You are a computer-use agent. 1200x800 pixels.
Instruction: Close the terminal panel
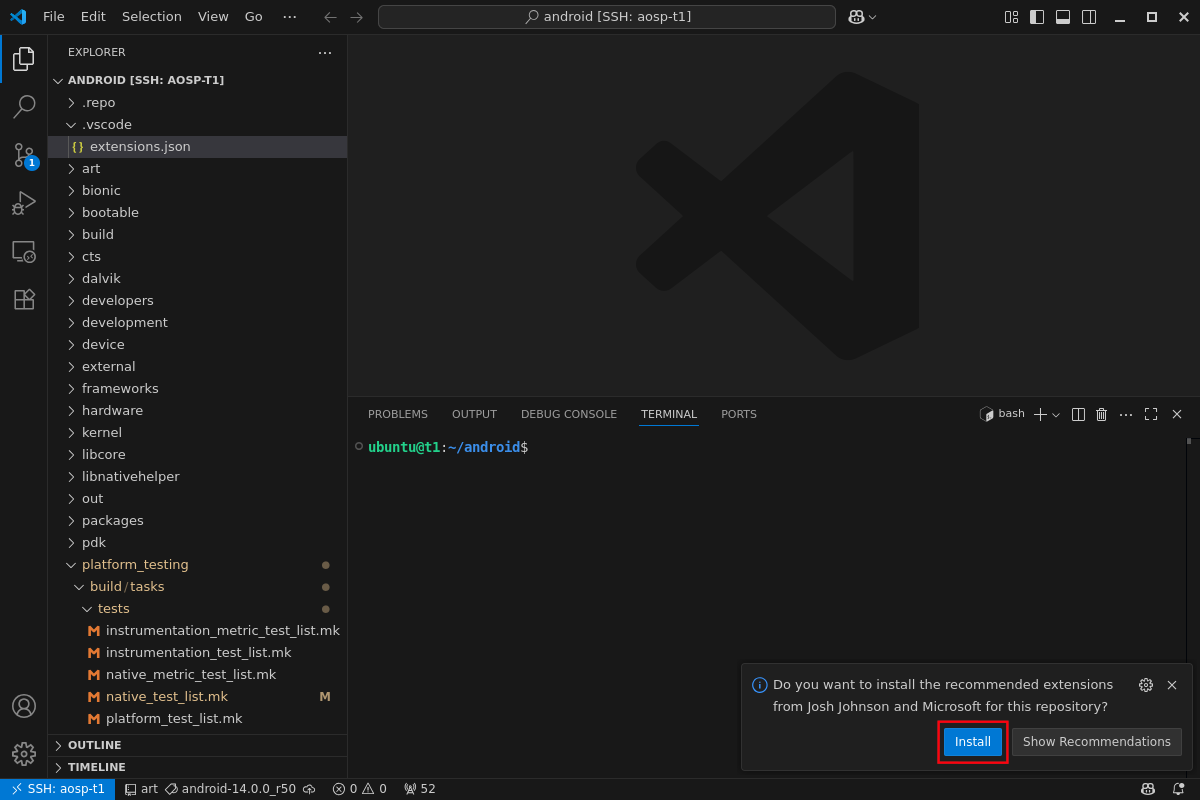[x=1177, y=414]
